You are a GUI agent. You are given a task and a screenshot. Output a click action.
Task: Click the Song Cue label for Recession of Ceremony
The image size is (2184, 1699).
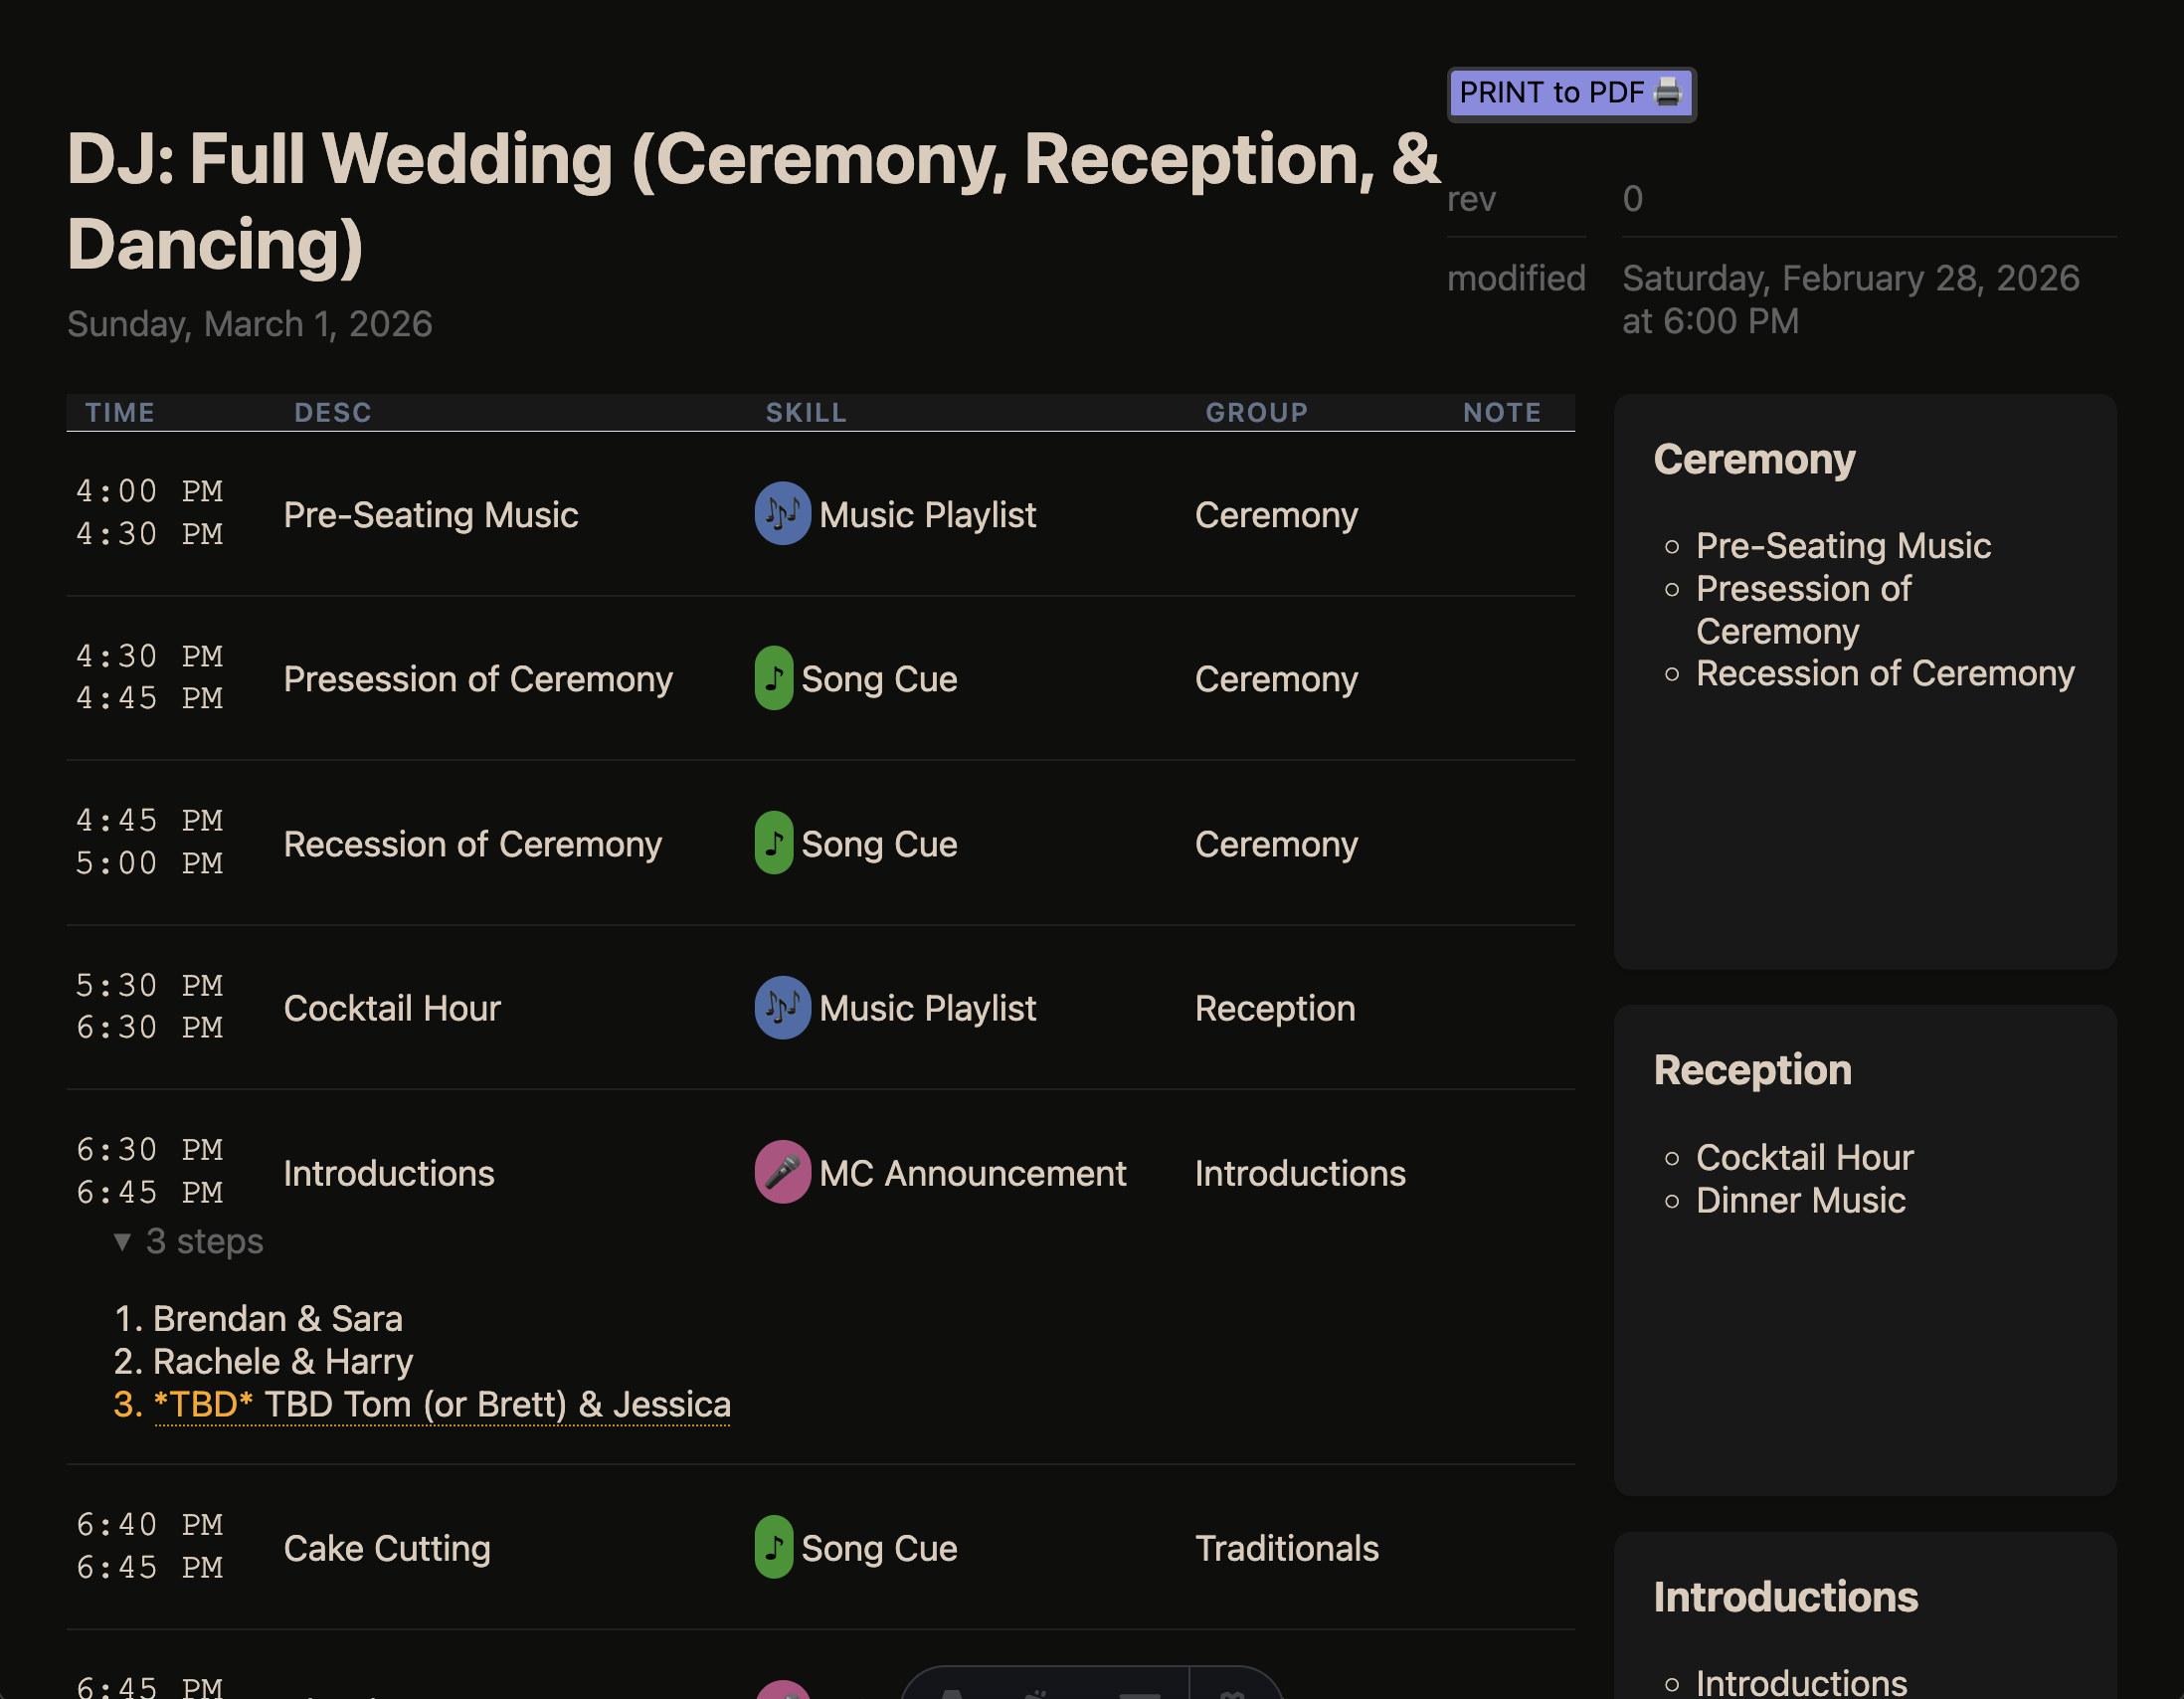[x=880, y=844]
